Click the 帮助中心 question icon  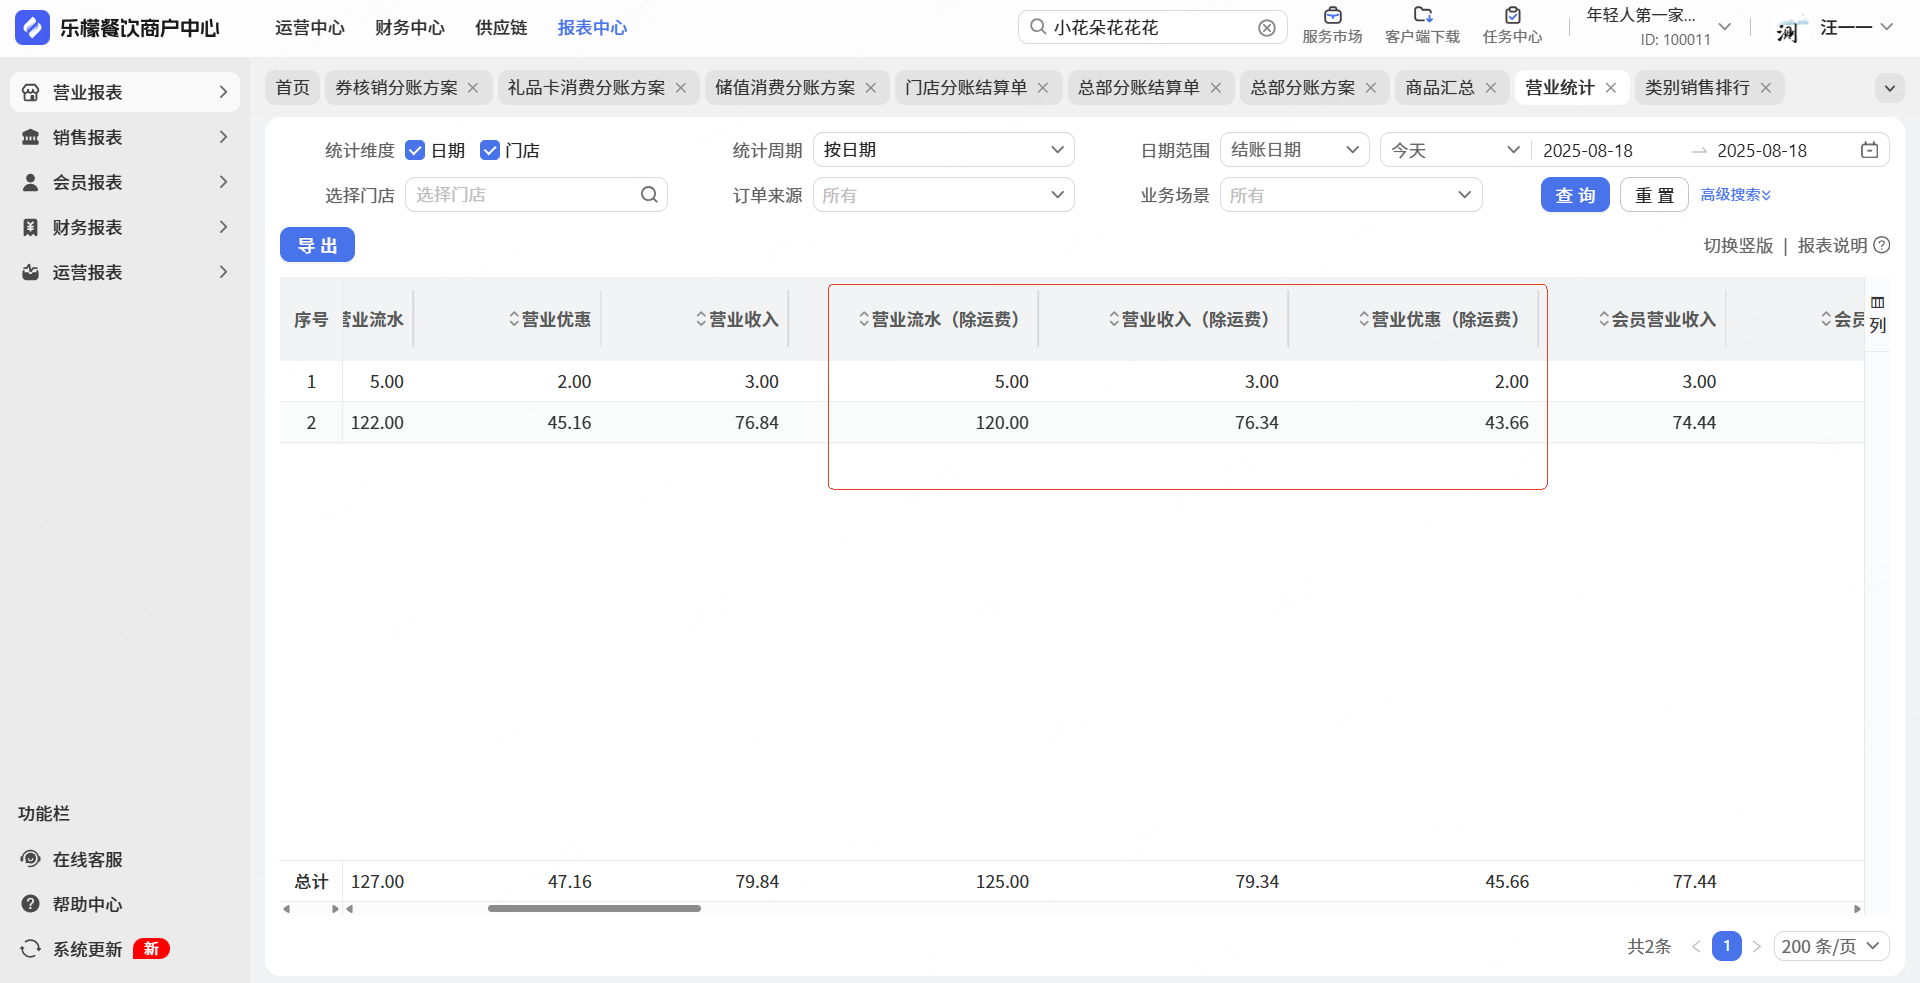pyautogui.click(x=31, y=904)
